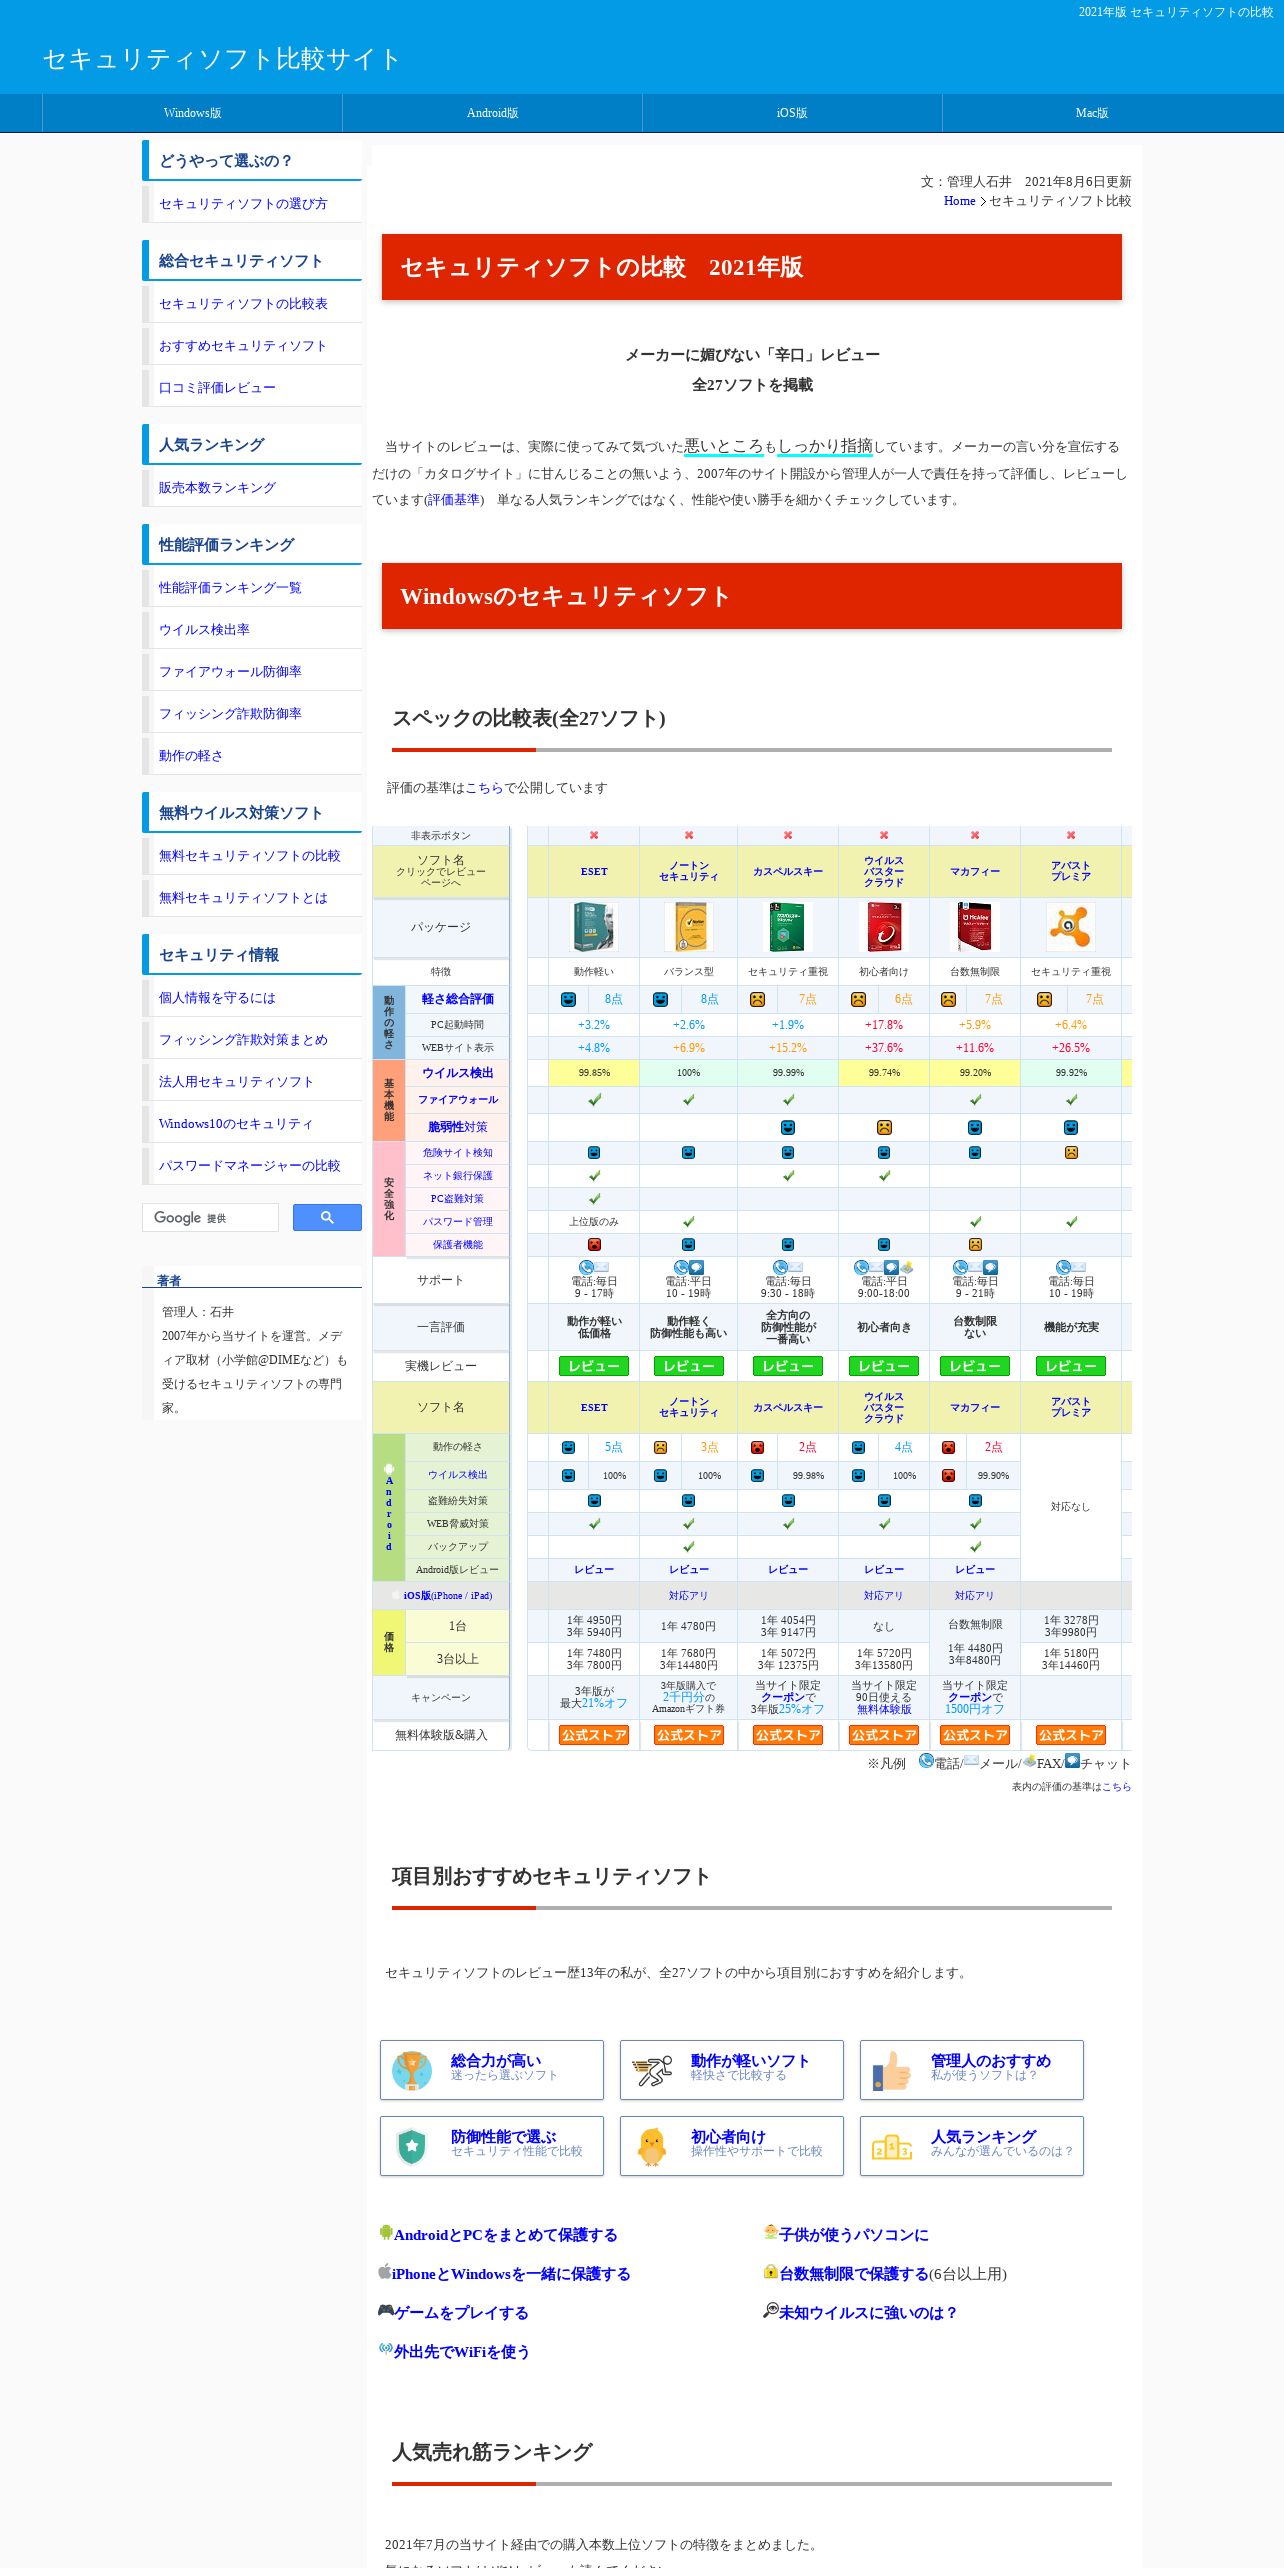Open the 軽さ総合評価 row header link
The image size is (1284, 2568).
point(457,999)
